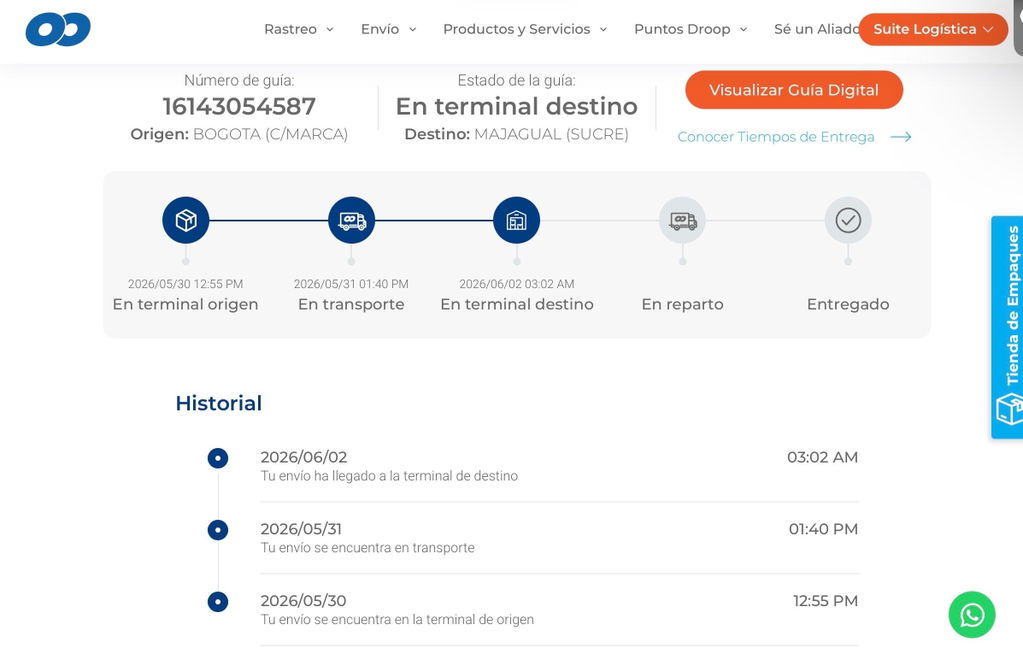
Task: Click the checkmark icon for Entregado
Action: [848, 220]
